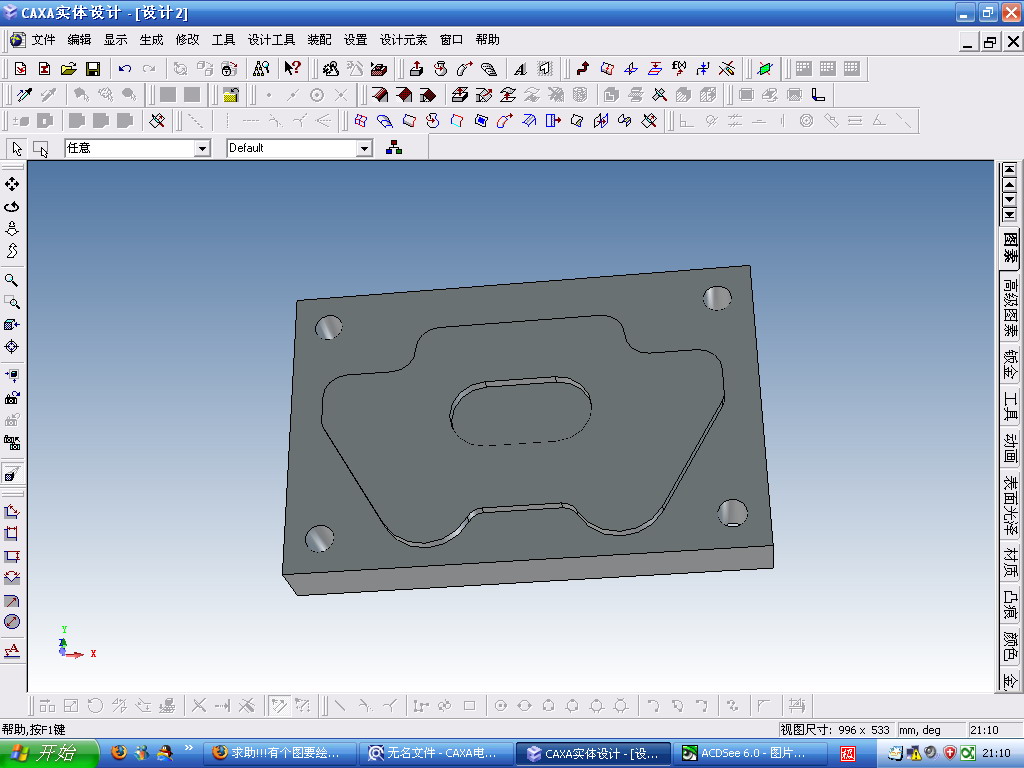Open the 装配 menu
1024x768 pixels.
pos(319,40)
